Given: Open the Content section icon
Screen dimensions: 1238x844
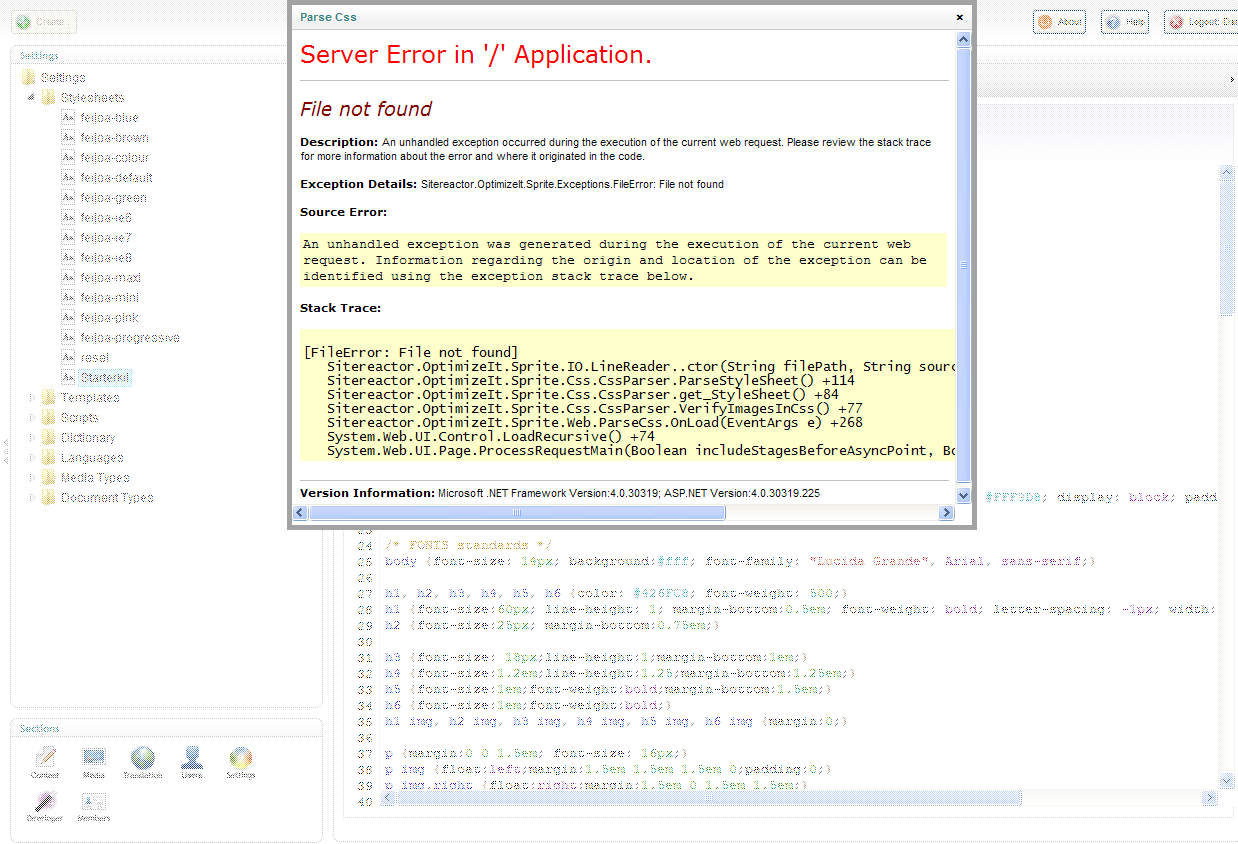Looking at the screenshot, I should click(x=45, y=761).
